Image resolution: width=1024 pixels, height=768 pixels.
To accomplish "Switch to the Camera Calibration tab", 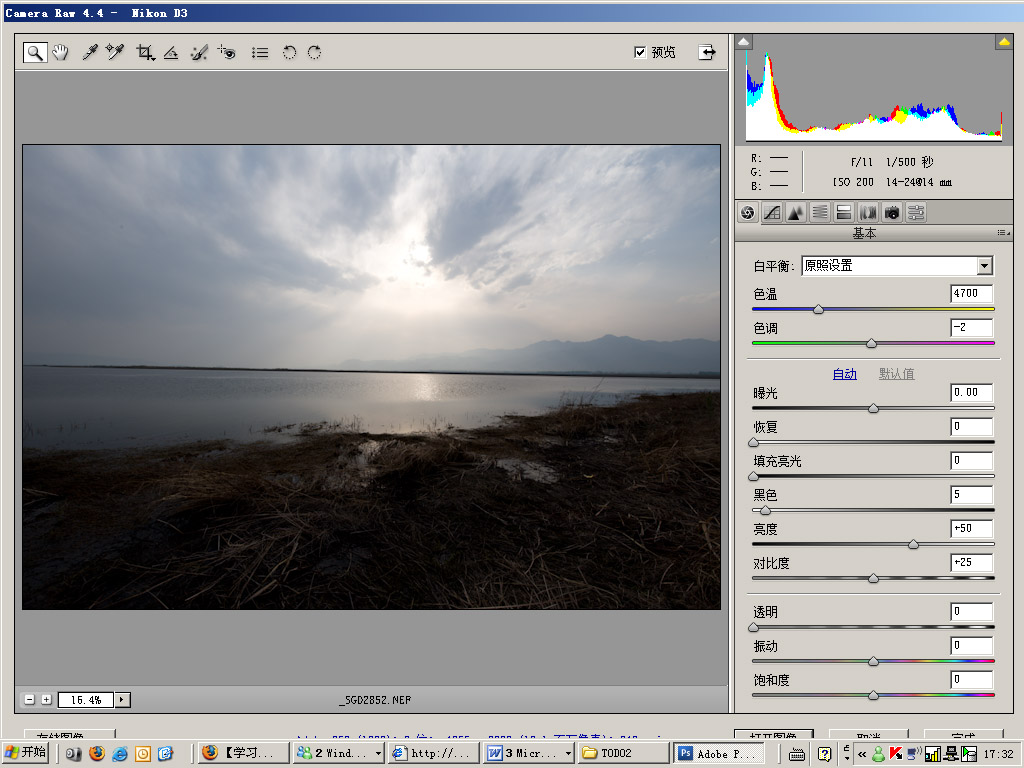I will pyautogui.click(x=891, y=212).
